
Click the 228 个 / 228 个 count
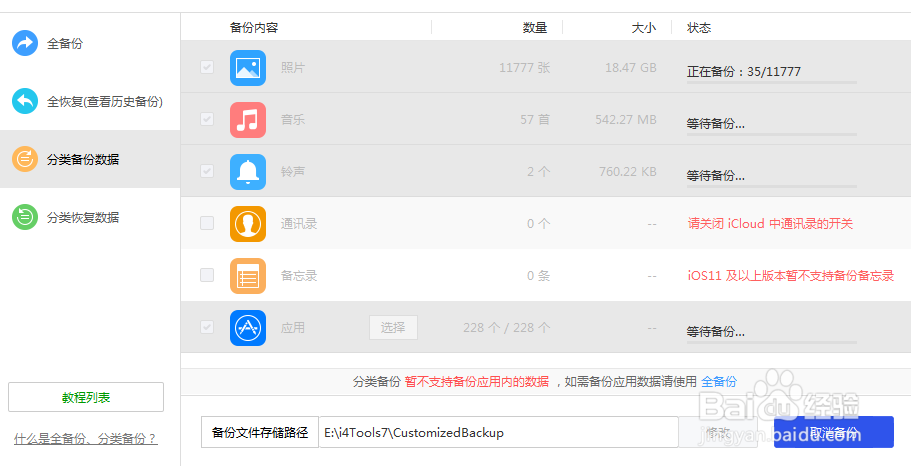point(507,328)
